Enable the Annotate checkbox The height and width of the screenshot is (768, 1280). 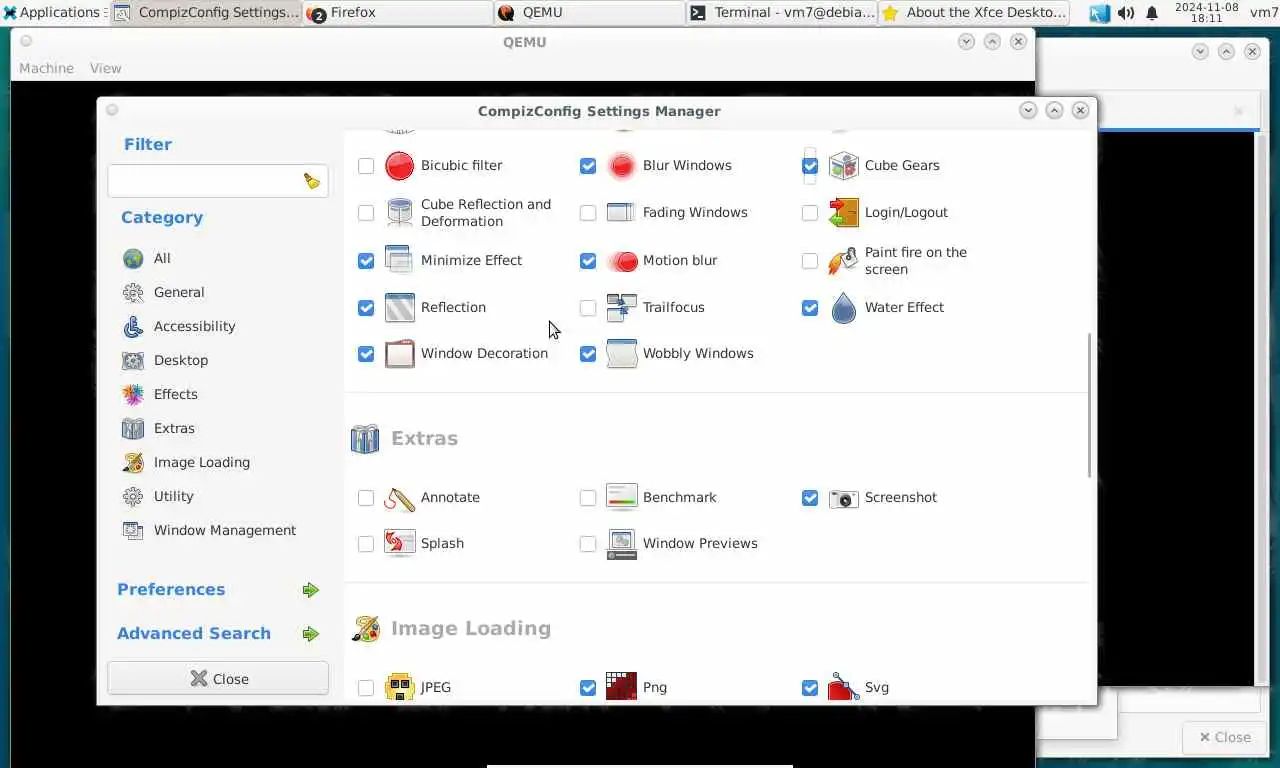coord(366,498)
